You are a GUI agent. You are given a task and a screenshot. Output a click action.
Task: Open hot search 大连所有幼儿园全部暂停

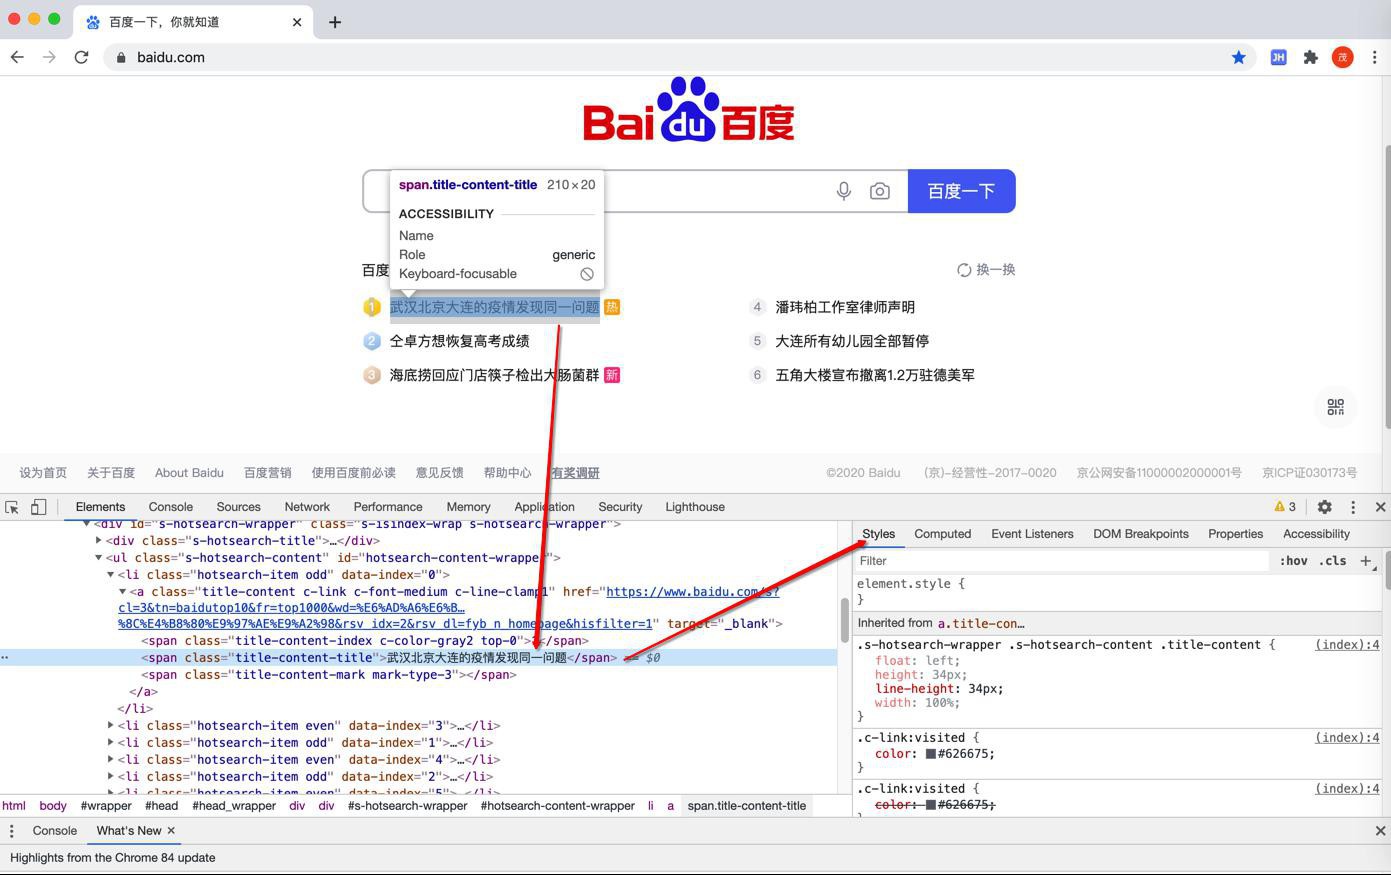click(x=852, y=341)
